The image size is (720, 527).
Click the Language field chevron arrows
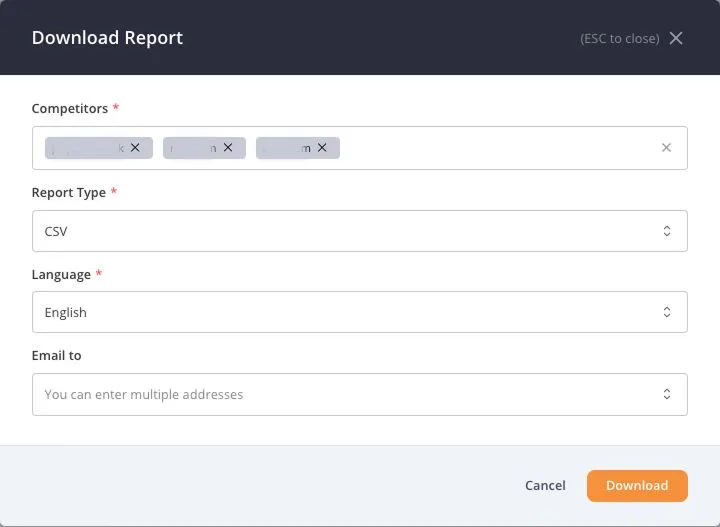(x=667, y=312)
